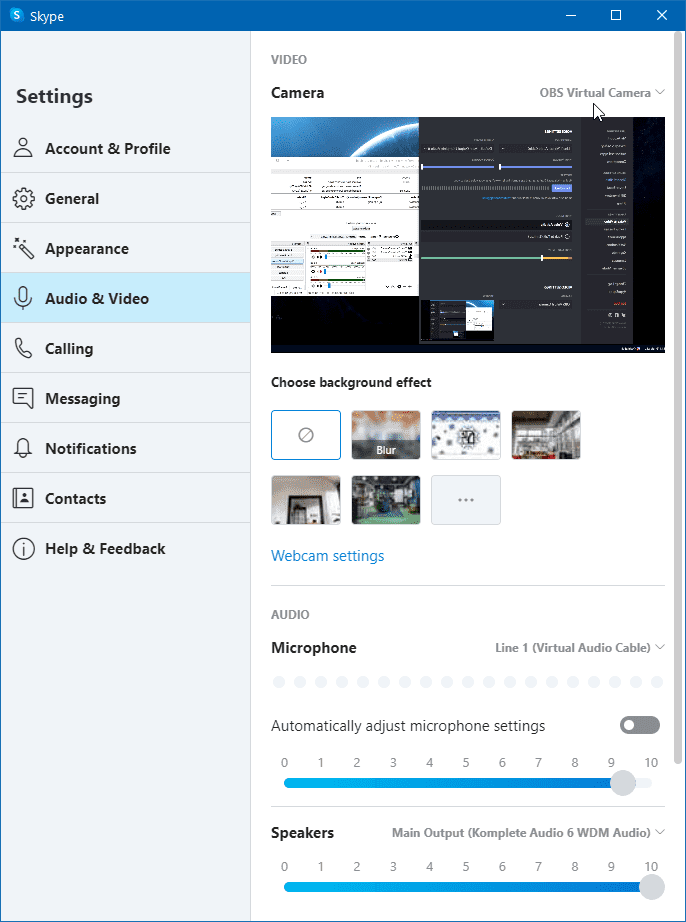
Task: Select the room with doorway background
Action: tap(306, 500)
